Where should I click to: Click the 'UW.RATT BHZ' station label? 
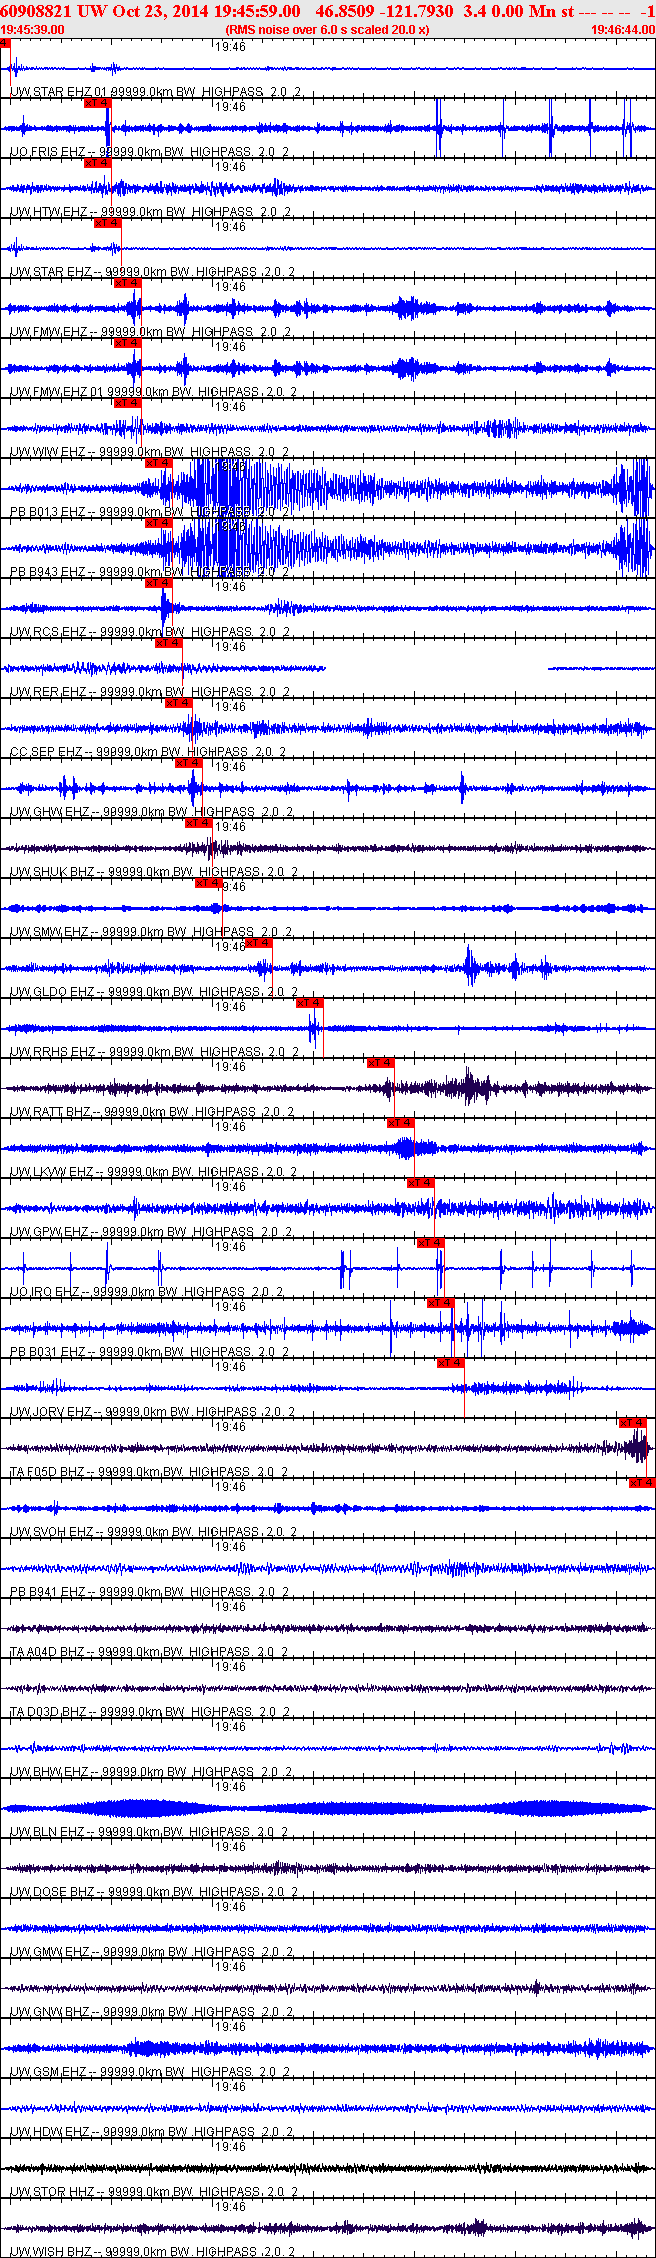(51, 1112)
